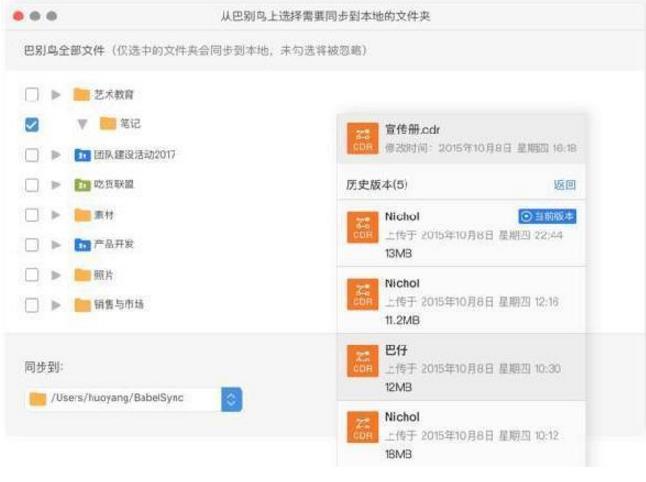Expand the 照片 folder
This screenshot has height=482, width=646.
click(x=57, y=275)
